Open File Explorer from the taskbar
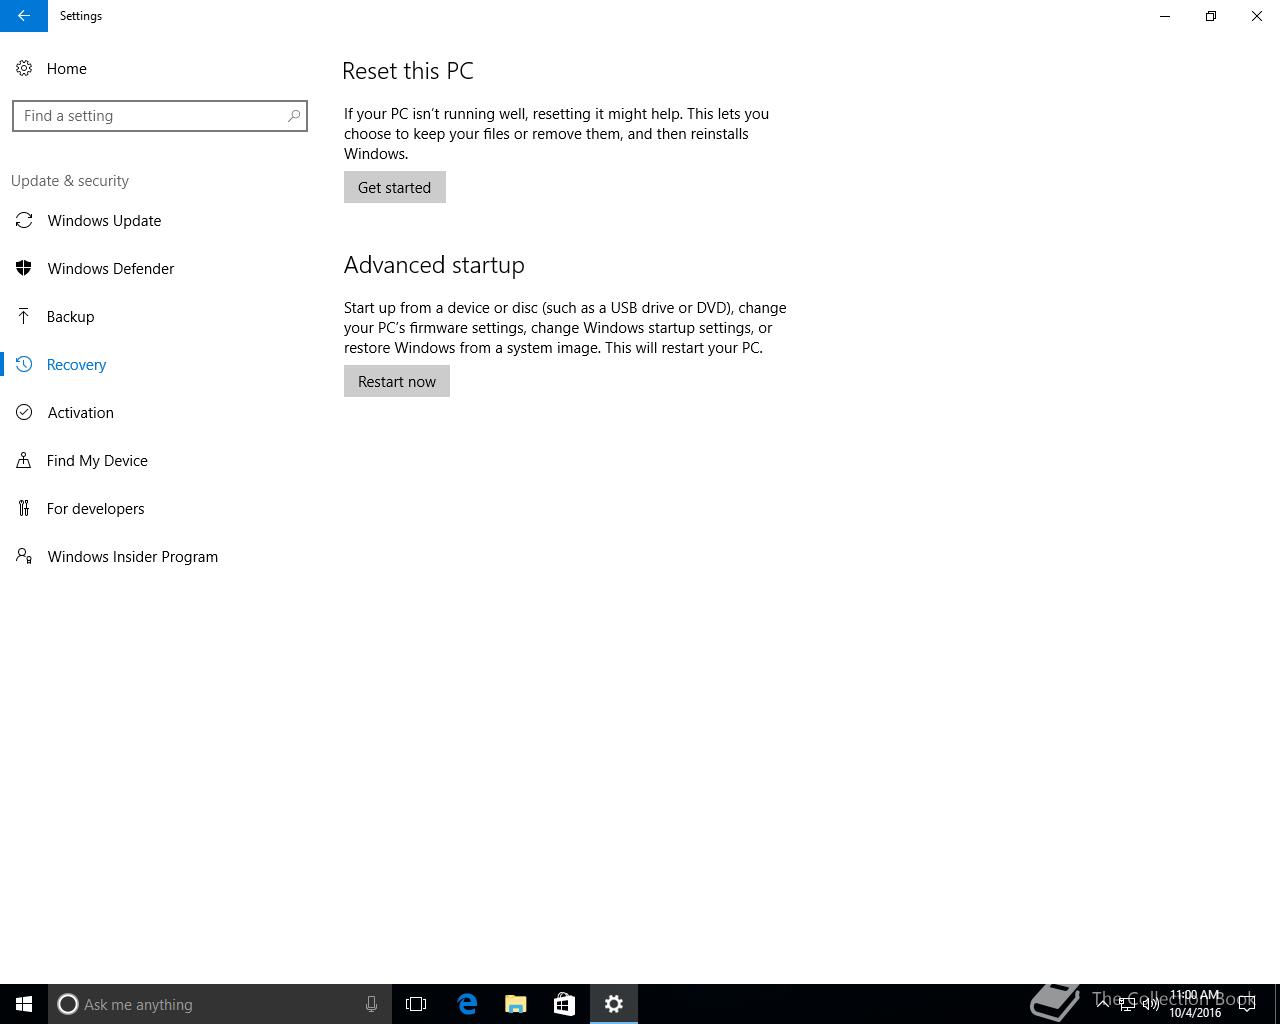This screenshot has width=1280, height=1024. pyautogui.click(x=516, y=1004)
